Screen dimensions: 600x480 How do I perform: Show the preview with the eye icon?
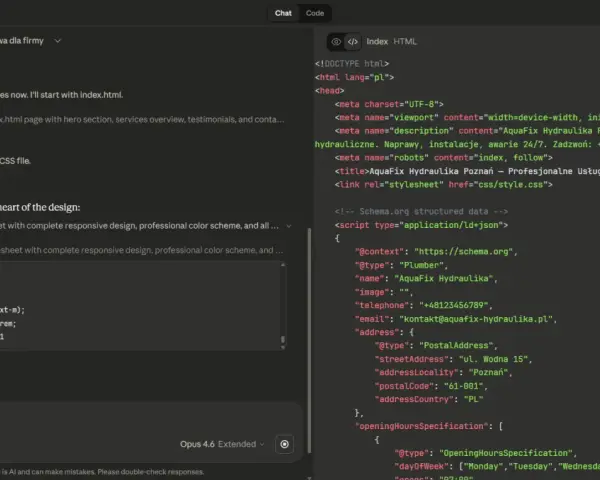tap(336, 42)
